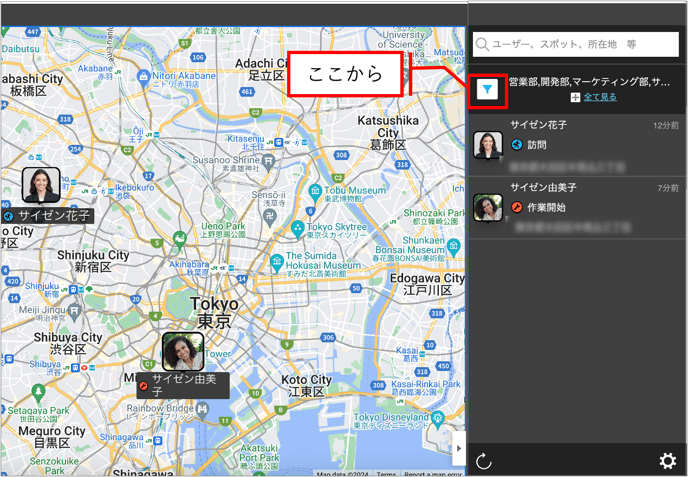Click the Tobu Museum map pin
Viewport: 688px width, 477px height.
[x=315, y=192]
